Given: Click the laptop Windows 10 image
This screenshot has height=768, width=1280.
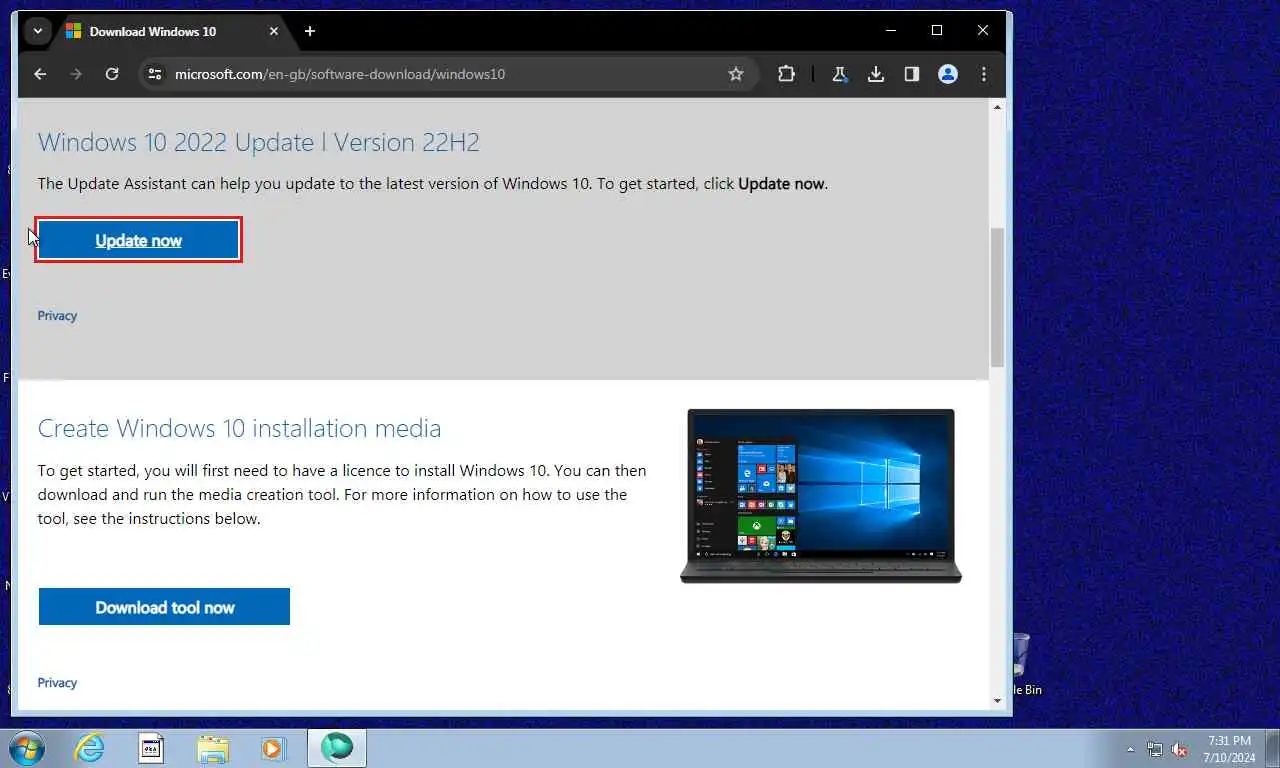Looking at the screenshot, I should click(x=820, y=495).
